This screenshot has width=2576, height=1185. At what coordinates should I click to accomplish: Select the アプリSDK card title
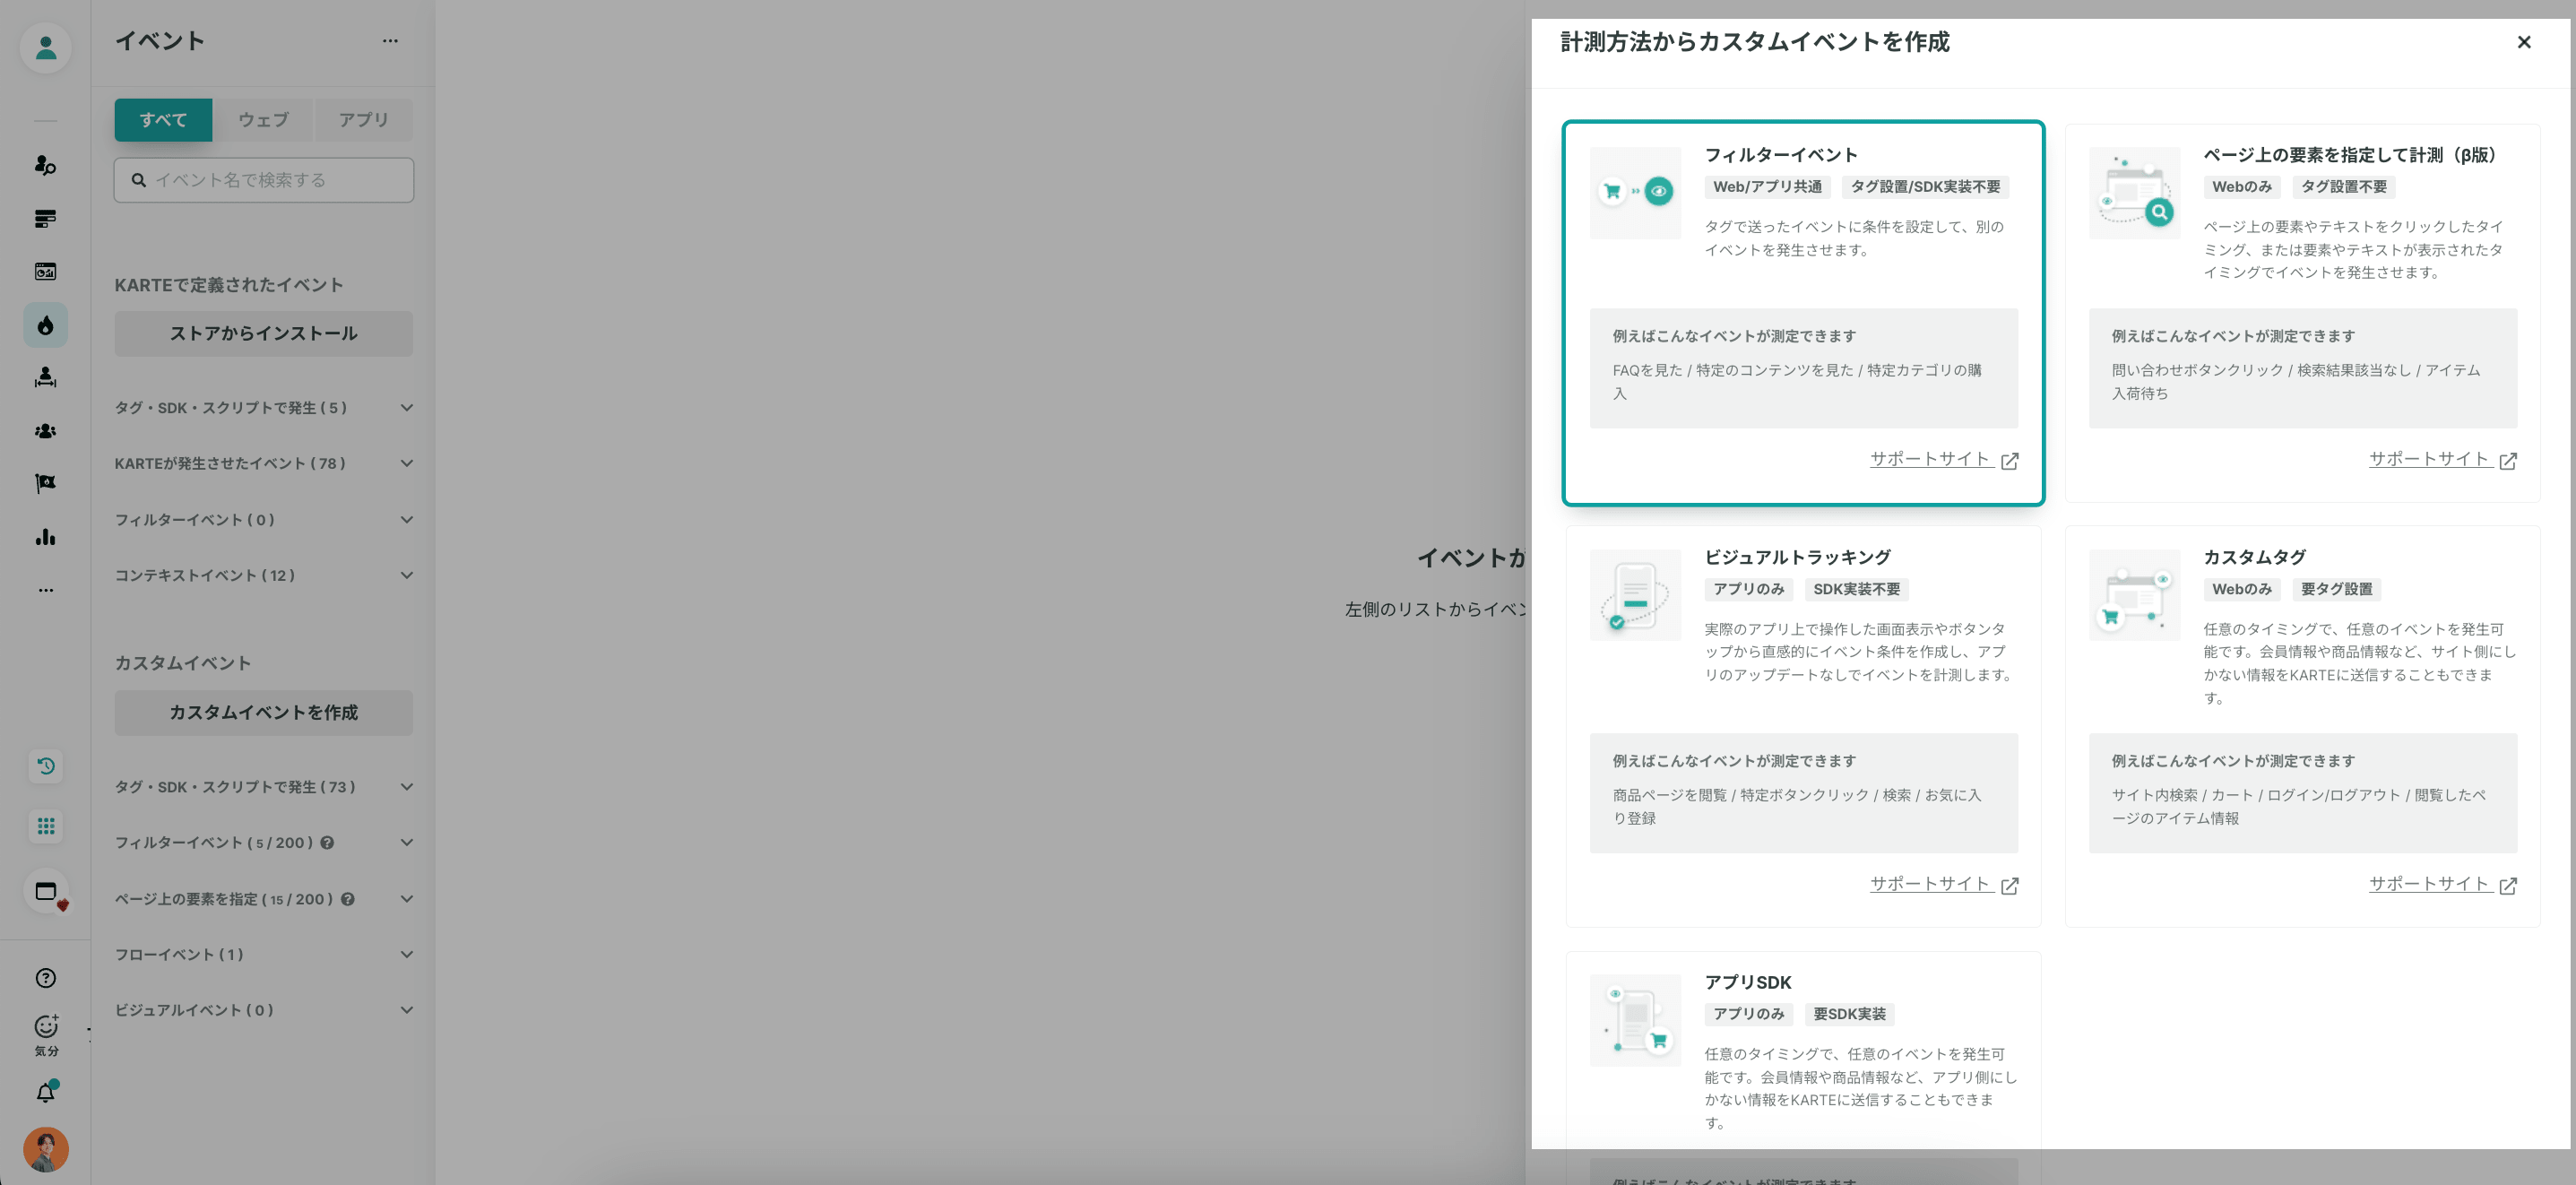click(1748, 982)
